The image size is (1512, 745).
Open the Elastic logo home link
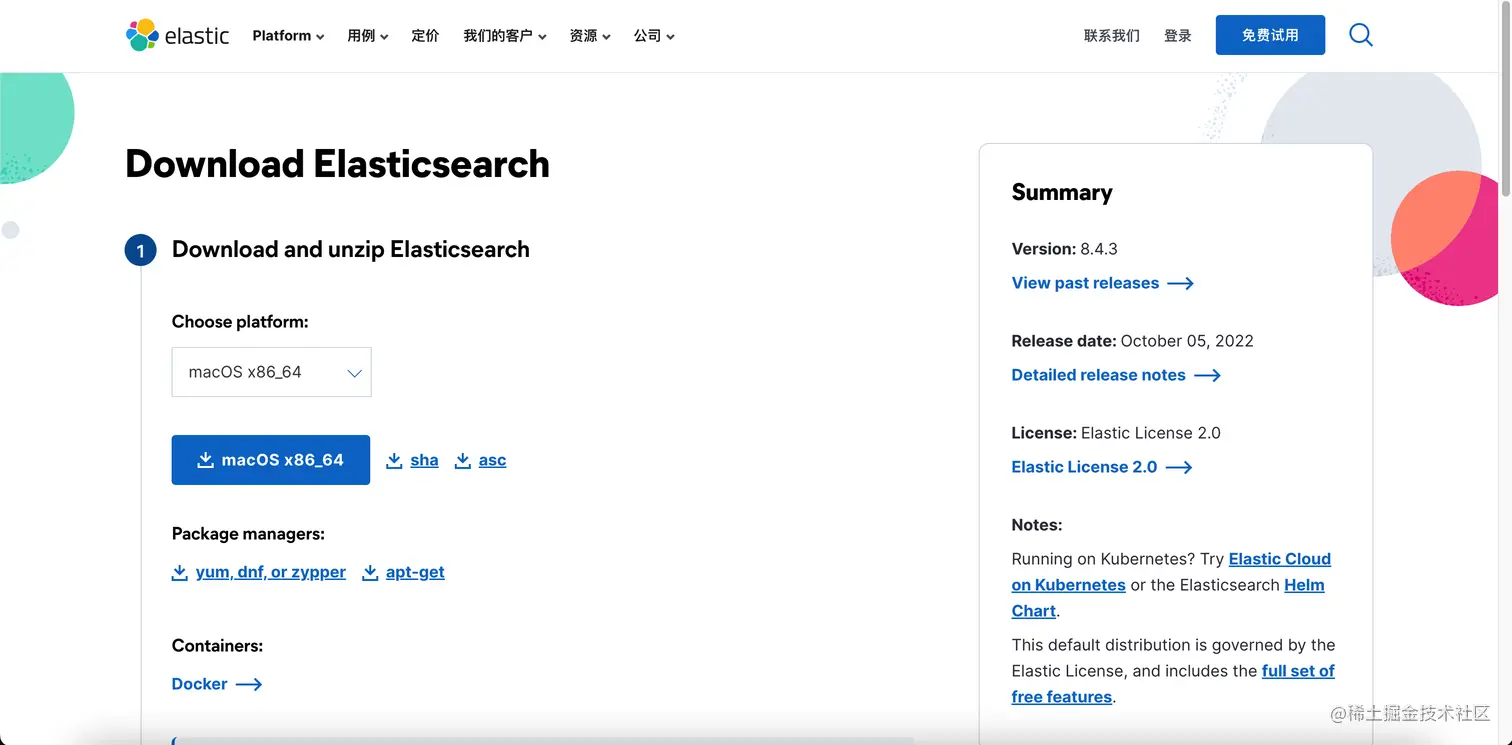(178, 35)
